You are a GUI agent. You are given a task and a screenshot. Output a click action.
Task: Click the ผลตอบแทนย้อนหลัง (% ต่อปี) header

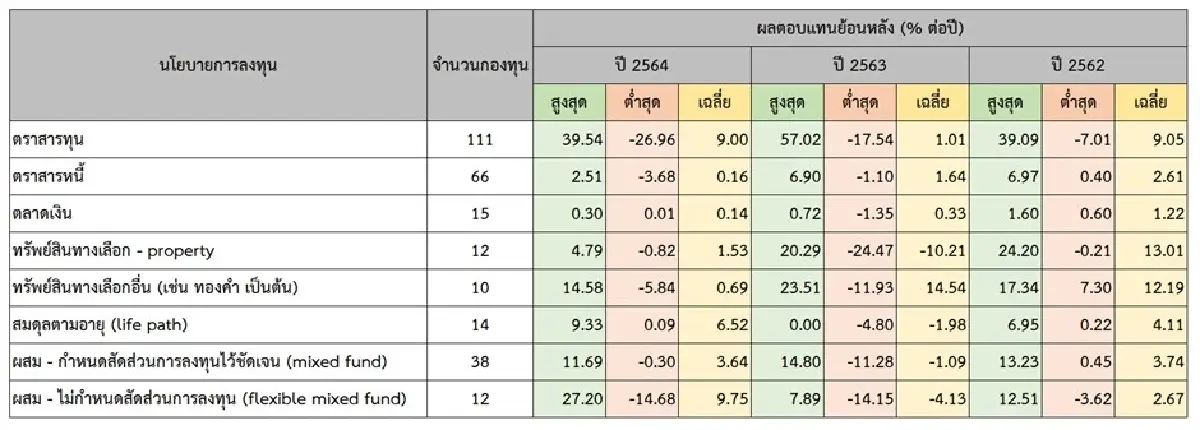click(x=861, y=27)
